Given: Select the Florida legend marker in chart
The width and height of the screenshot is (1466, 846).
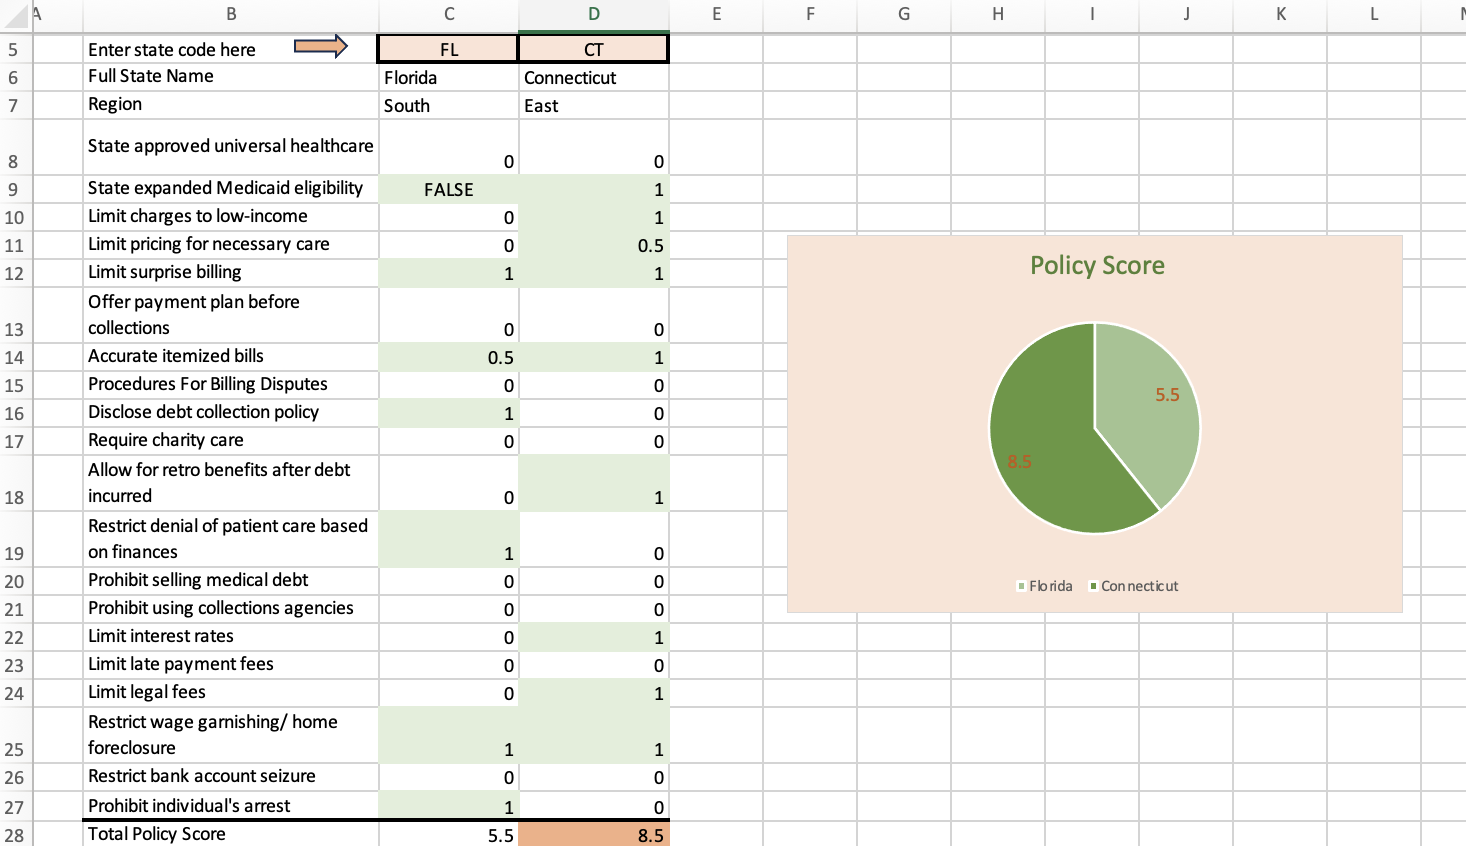Looking at the screenshot, I should [1021, 586].
